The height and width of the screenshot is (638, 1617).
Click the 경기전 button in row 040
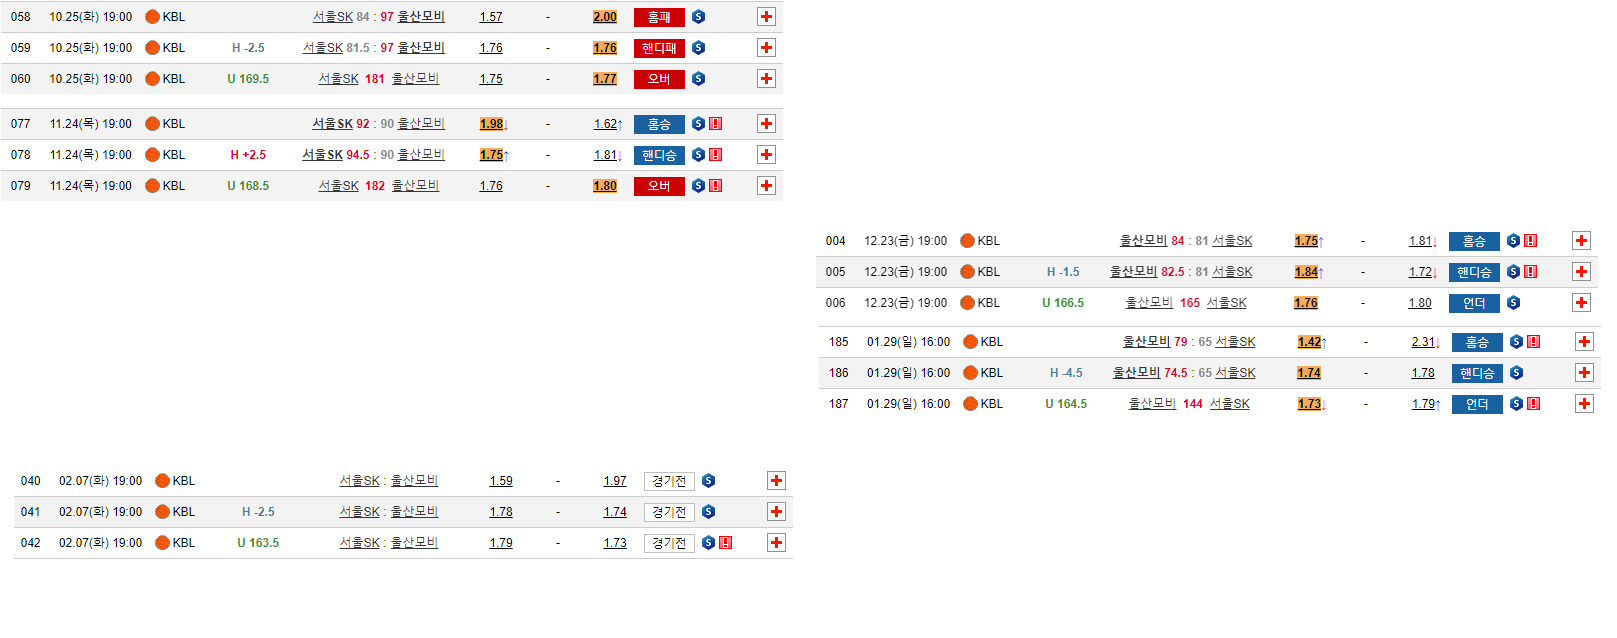tap(669, 481)
